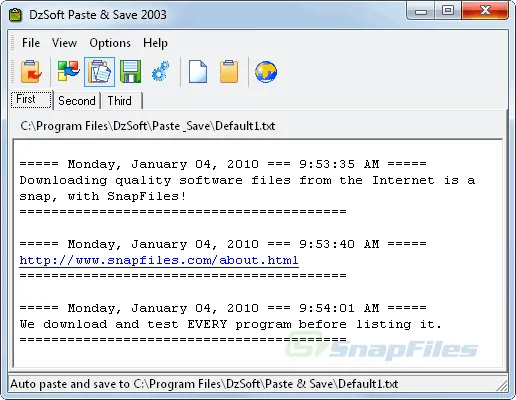Viewport: 516px width, 400px height.
Task: Click the app icon in title bar
Action: (15, 15)
